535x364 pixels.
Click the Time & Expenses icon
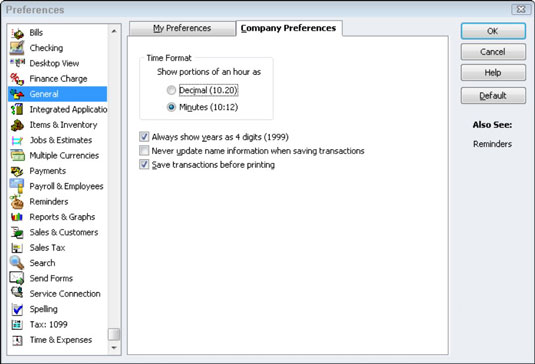click(17, 340)
